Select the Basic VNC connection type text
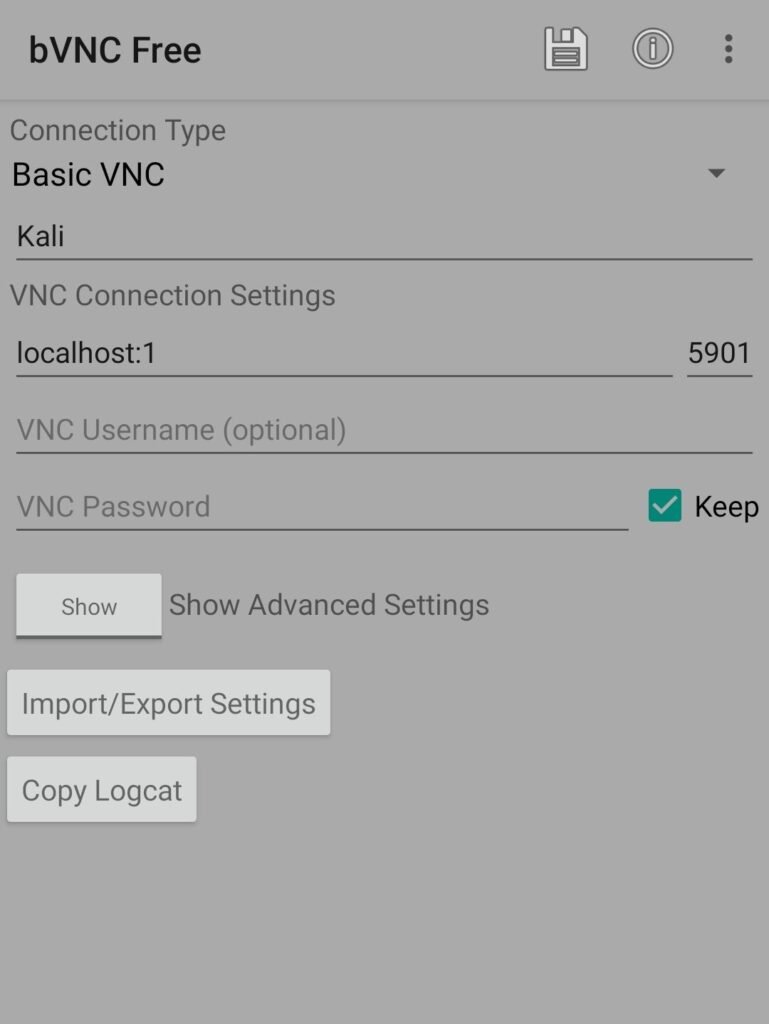This screenshot has height=1024, width=769. tap(88, 174)
